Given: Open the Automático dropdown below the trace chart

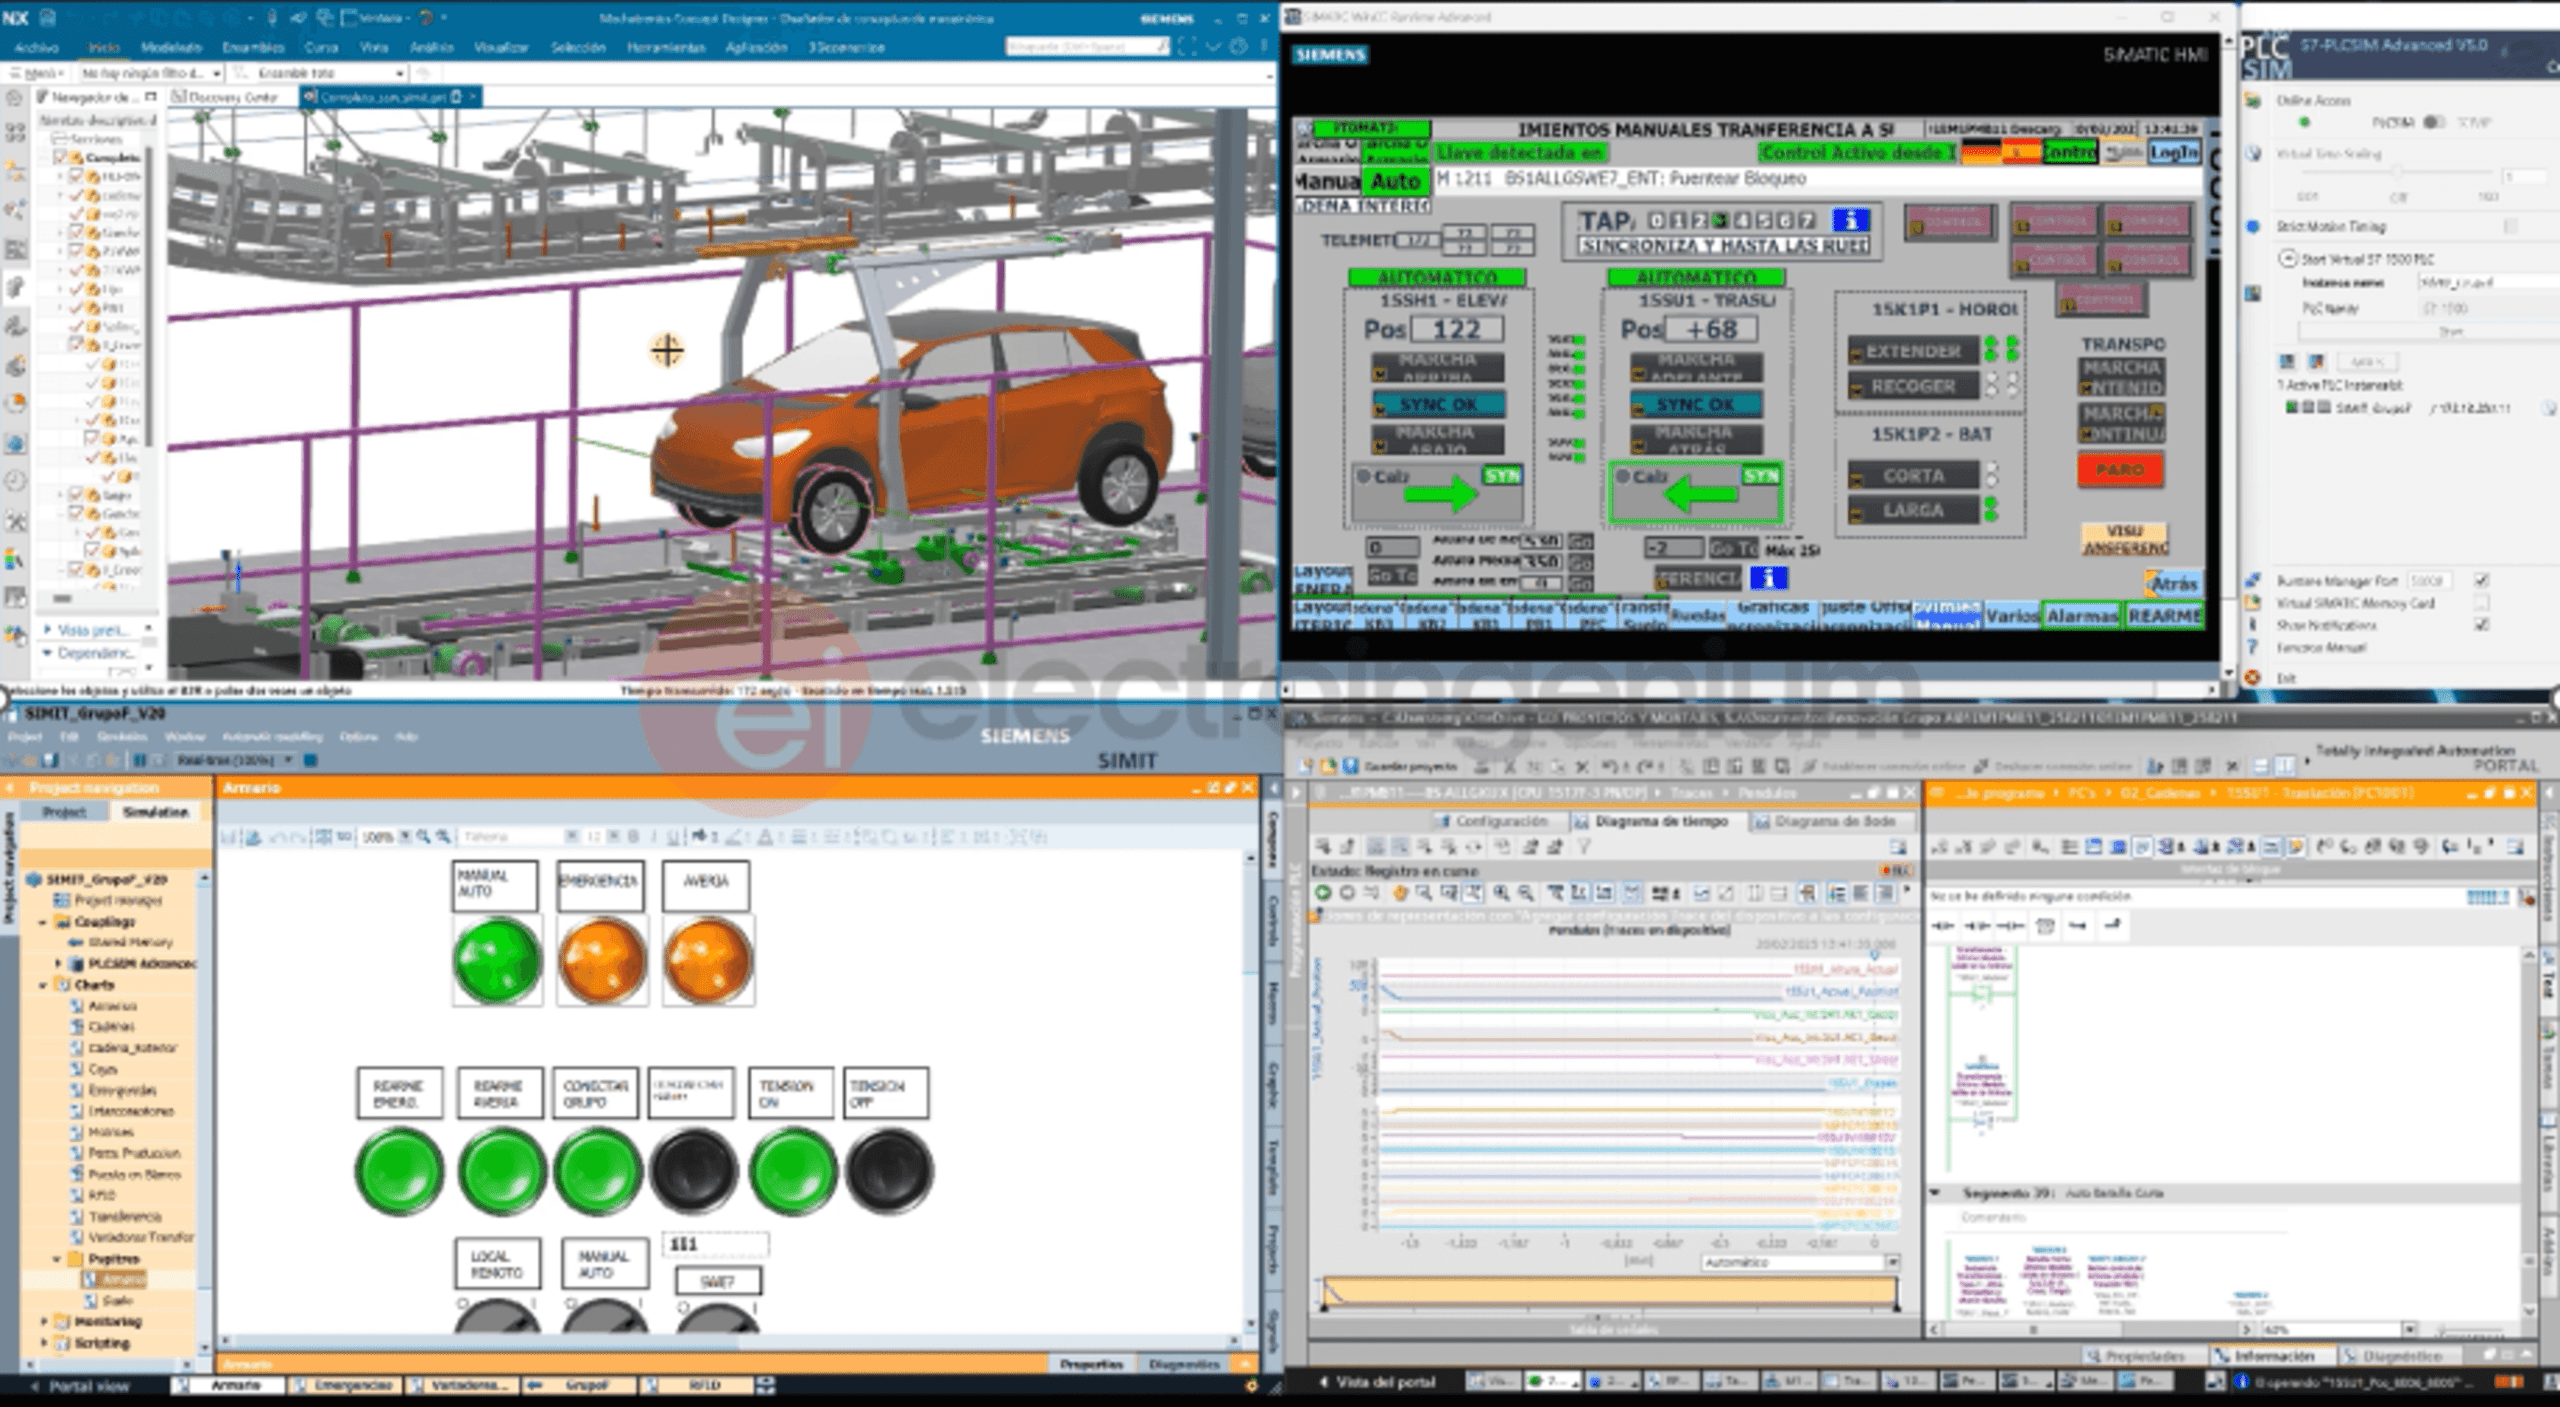Looking at the screenshot, I should [1891, 1263].
